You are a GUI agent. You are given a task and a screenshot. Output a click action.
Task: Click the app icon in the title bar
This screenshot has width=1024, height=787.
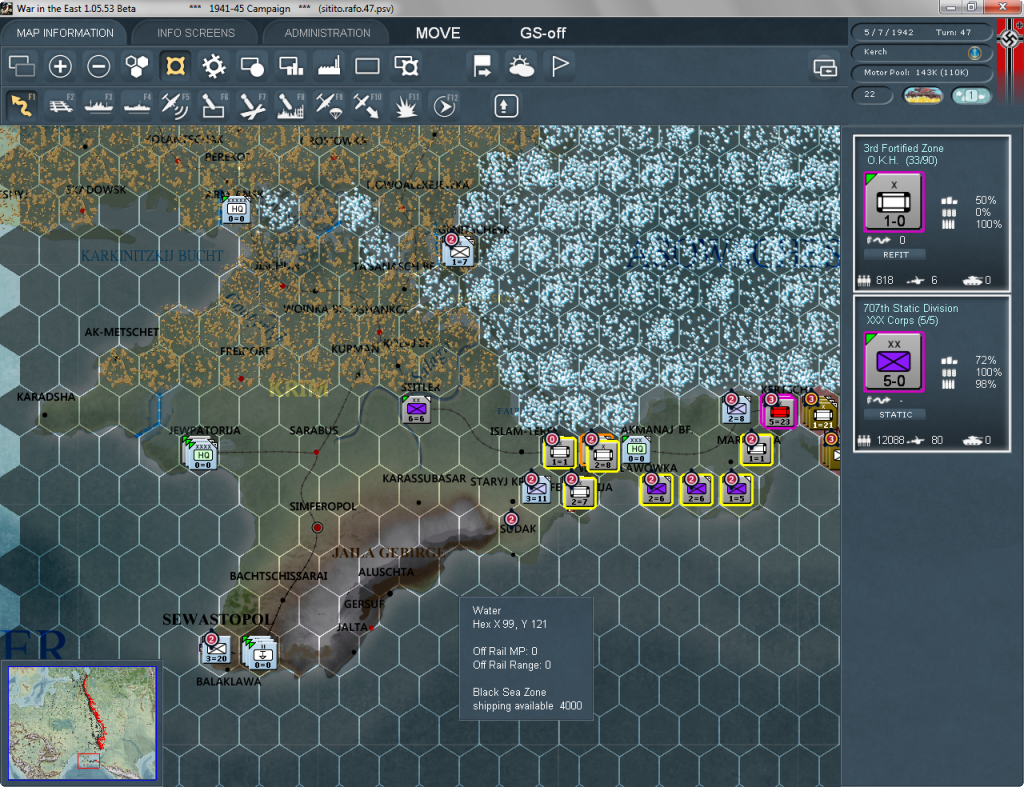[7, 8]
